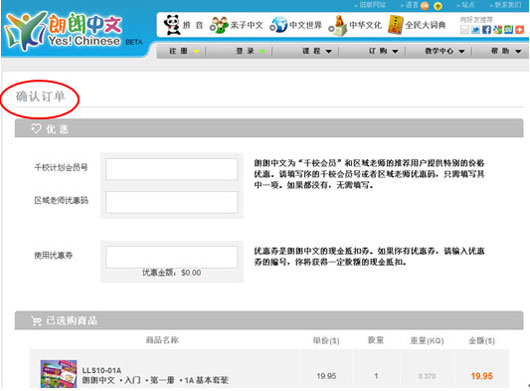The height and width of the screenshot is (391, 530).
Task: Click the product code LLS10-01A
Action: click(102, 370)
